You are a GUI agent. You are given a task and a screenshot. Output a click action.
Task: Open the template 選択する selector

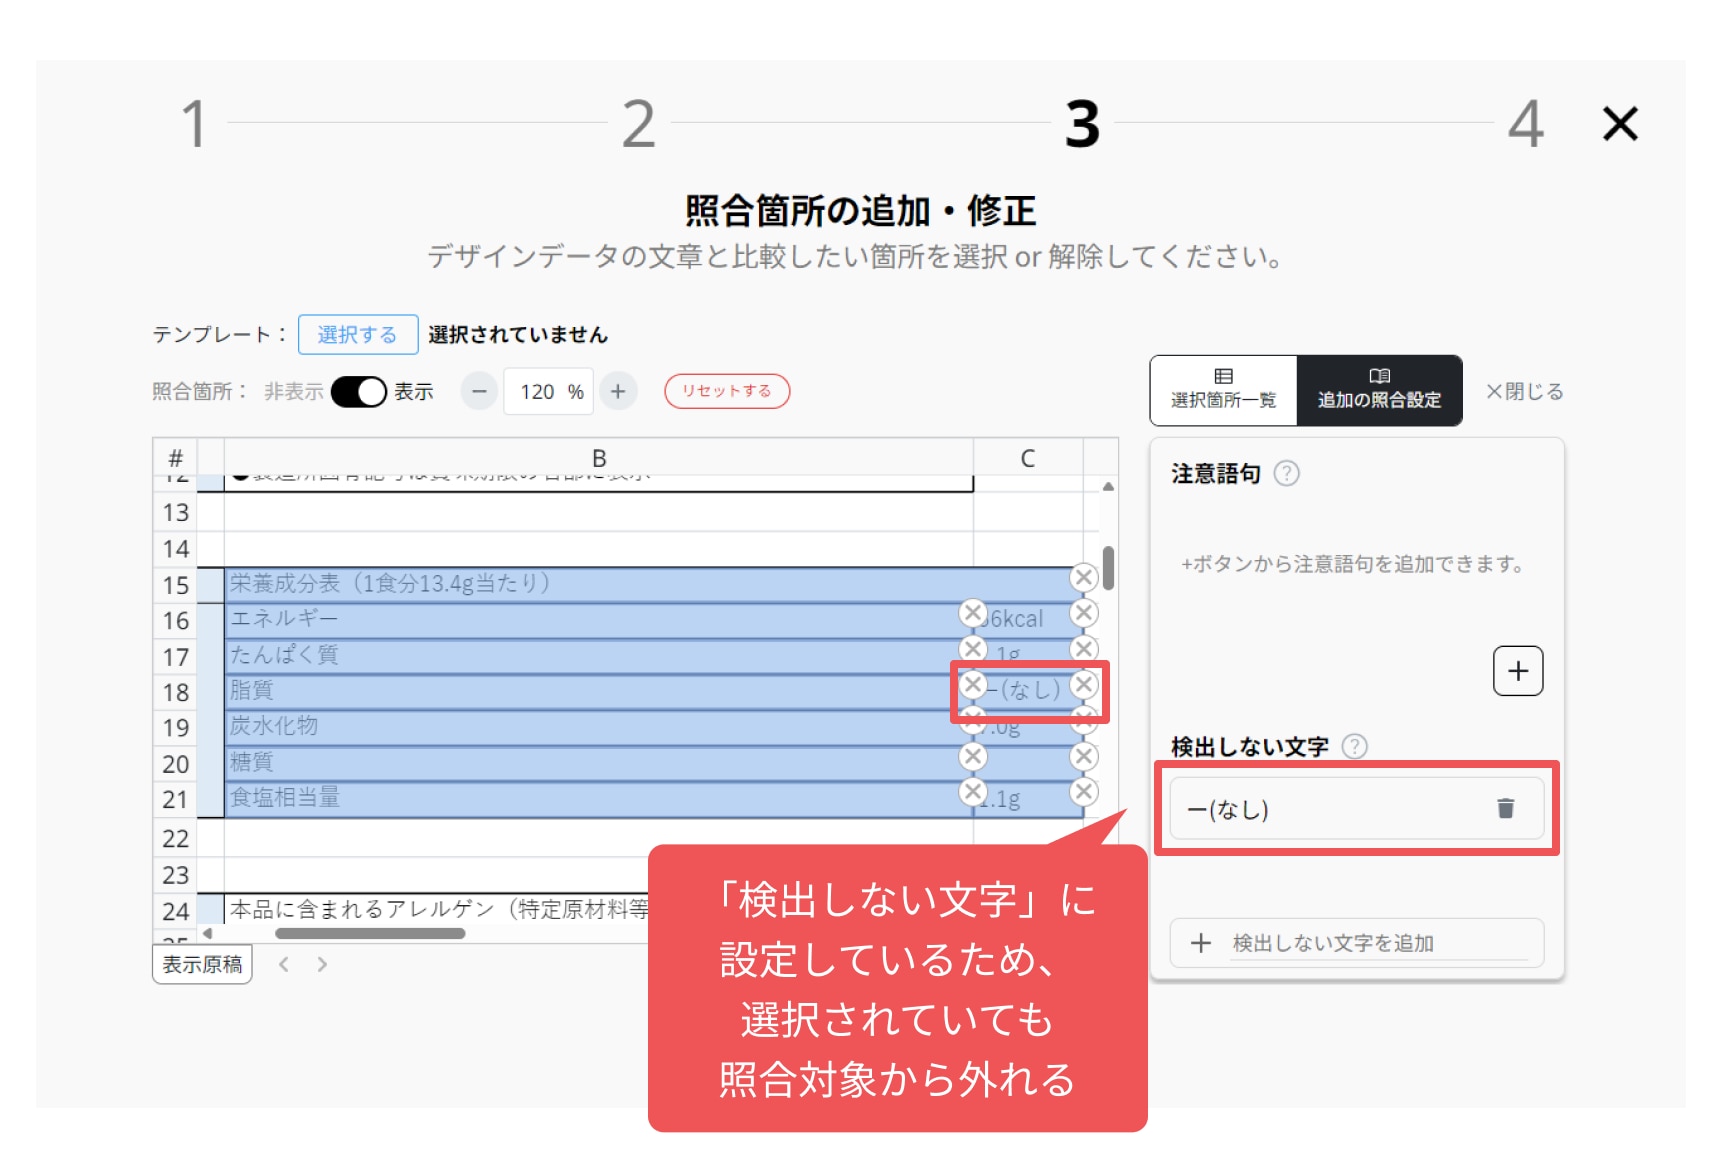pyautogui.click(x=358, y=334)
